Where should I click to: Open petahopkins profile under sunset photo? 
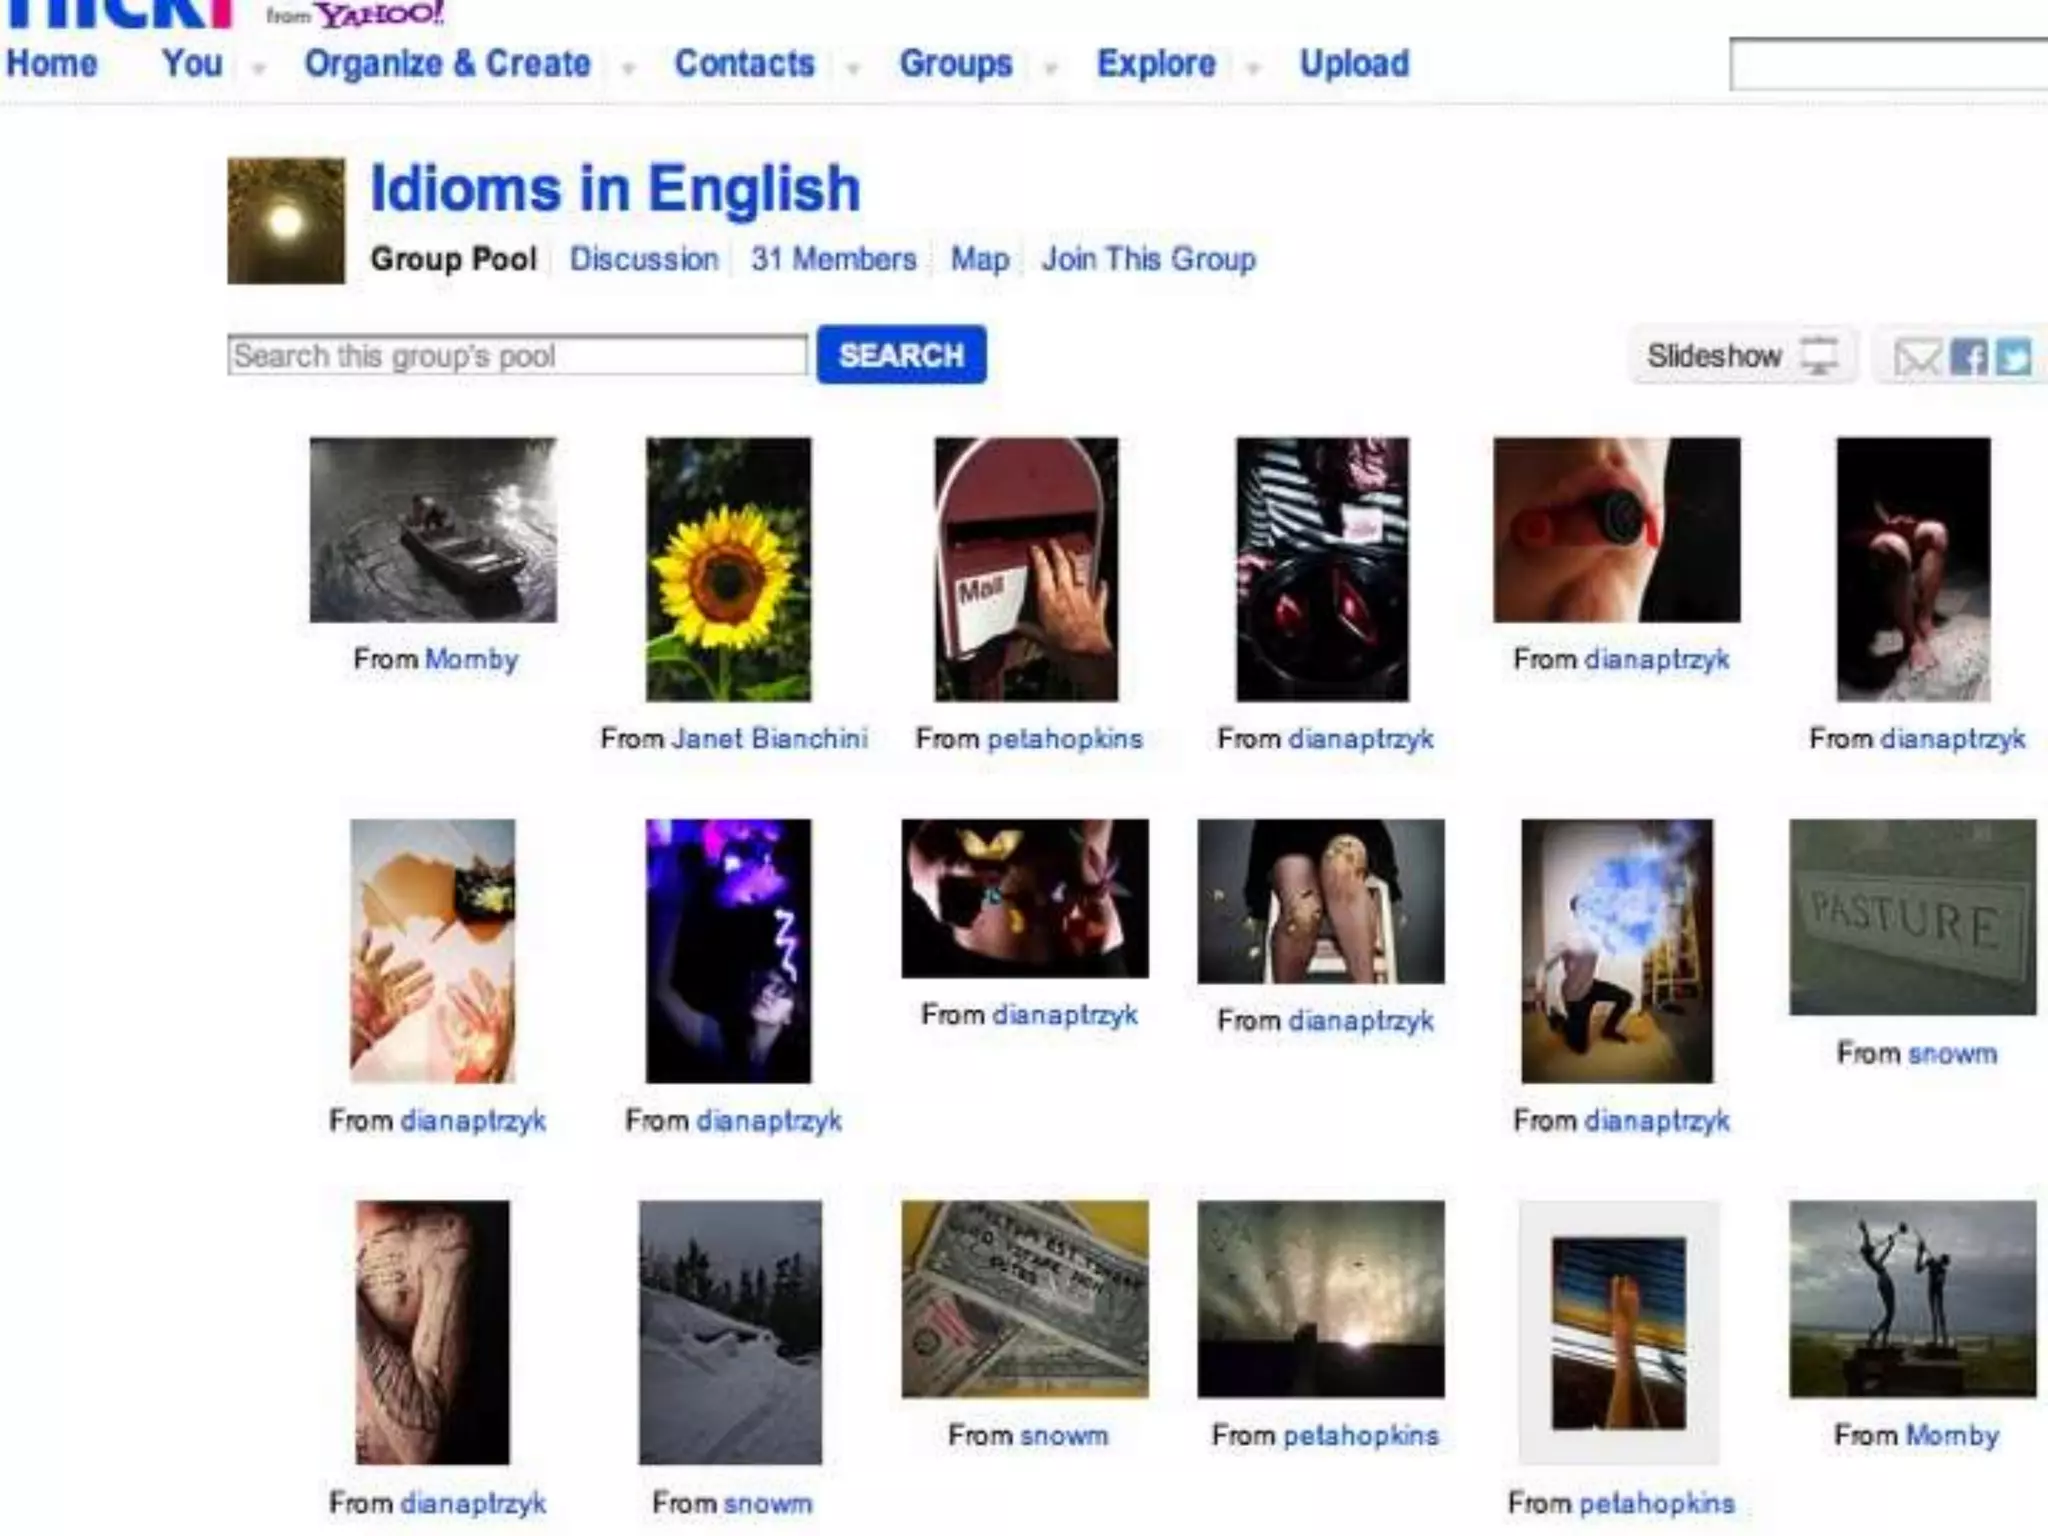pyautogui.click(x=1361, y=1435)
